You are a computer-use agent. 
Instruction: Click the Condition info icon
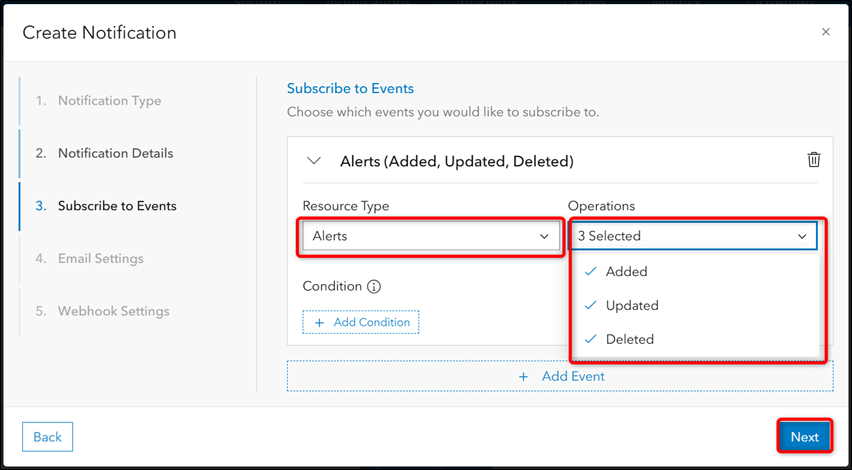(374, 287)
